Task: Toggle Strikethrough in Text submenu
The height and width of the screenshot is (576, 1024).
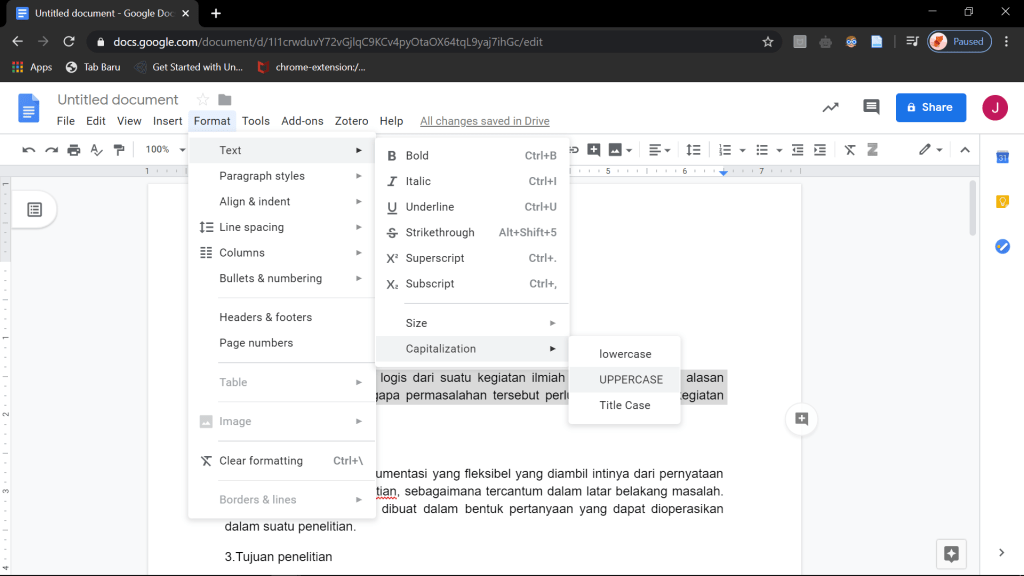Action: click(x=439, y=233)
